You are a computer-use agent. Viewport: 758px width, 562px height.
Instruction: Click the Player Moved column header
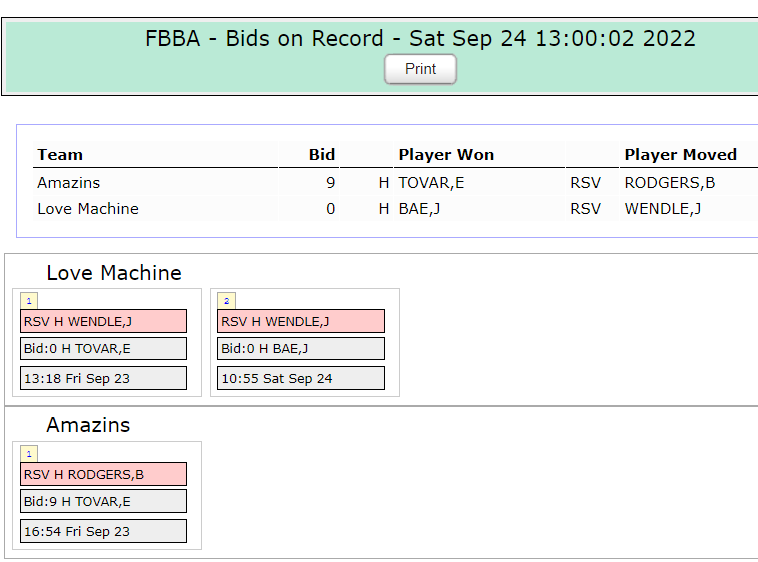[680, 154]
